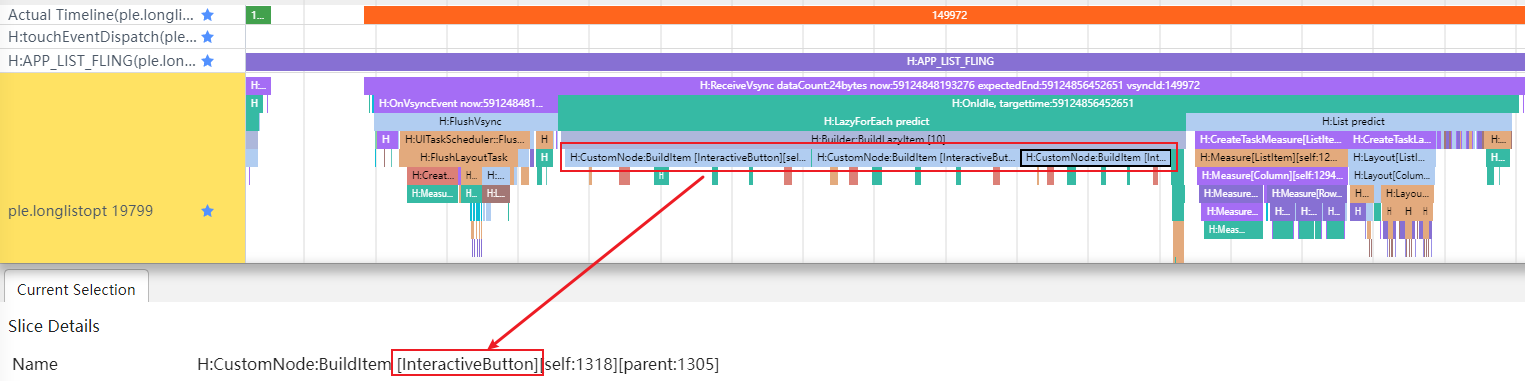Viewport: 1525px width, 381px height.
Task: Click the H:FlushLayoutTask slice
Action: pos(463,157)
